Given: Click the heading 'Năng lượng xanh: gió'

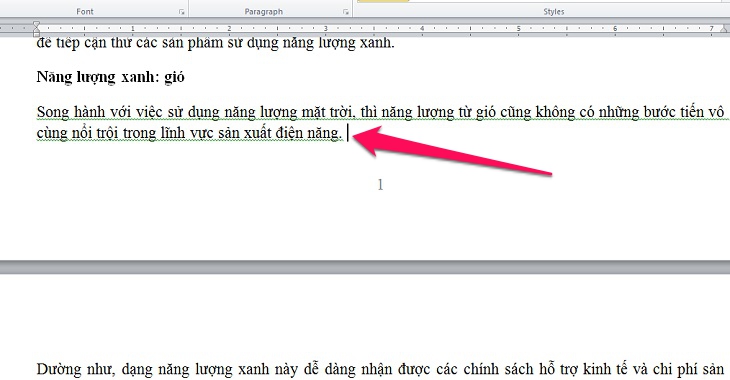Looking at the screenshot, I should [110, 77].
